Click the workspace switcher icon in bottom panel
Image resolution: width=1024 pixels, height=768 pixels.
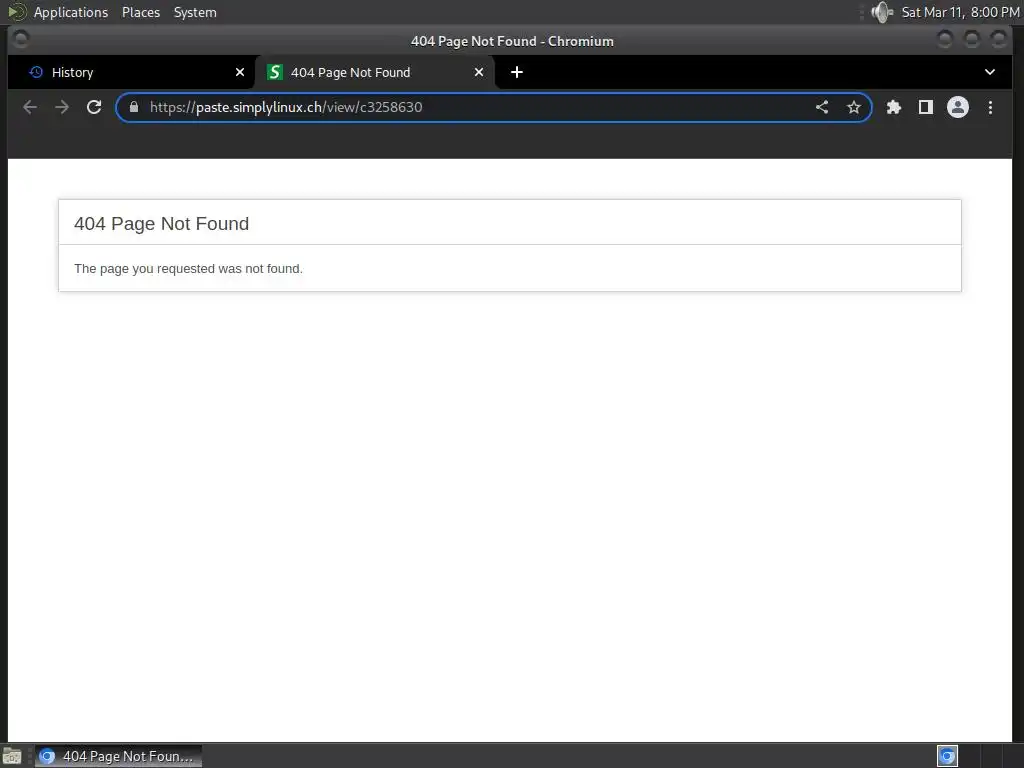(947, 756)
